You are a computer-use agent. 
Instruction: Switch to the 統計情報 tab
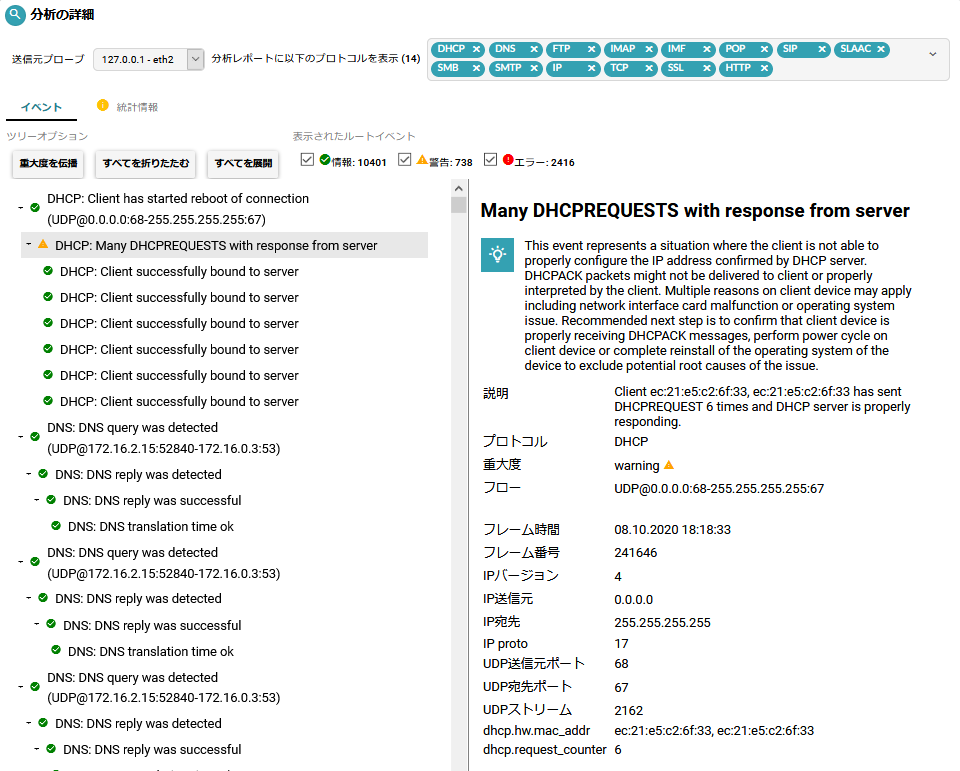pos(137,107)
